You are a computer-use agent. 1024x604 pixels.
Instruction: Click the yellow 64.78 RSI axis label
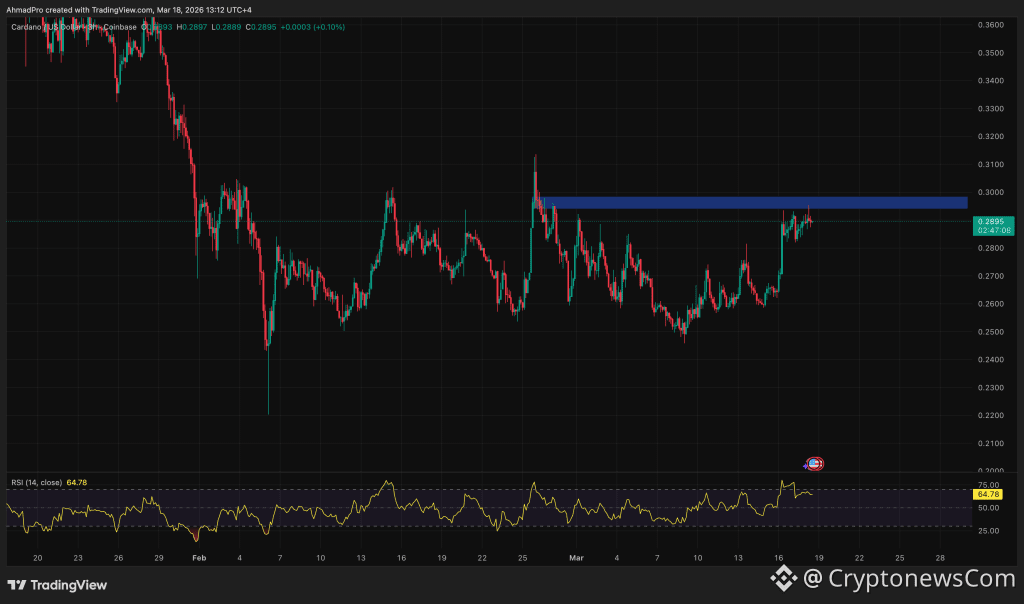click(x=989, y=494)
